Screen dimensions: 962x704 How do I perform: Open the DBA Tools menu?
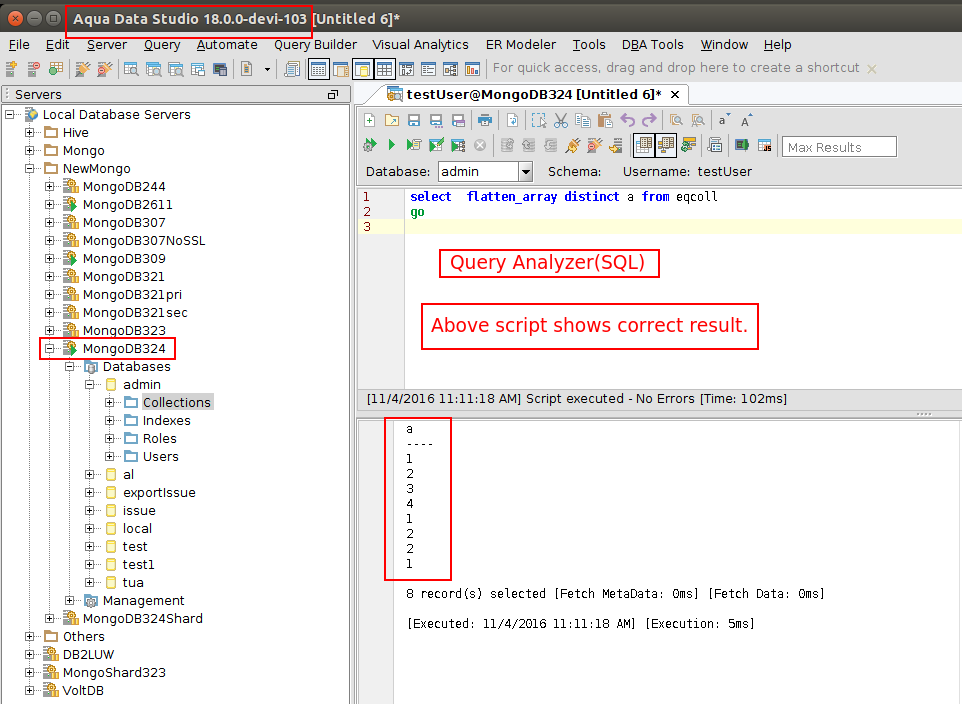652,45
